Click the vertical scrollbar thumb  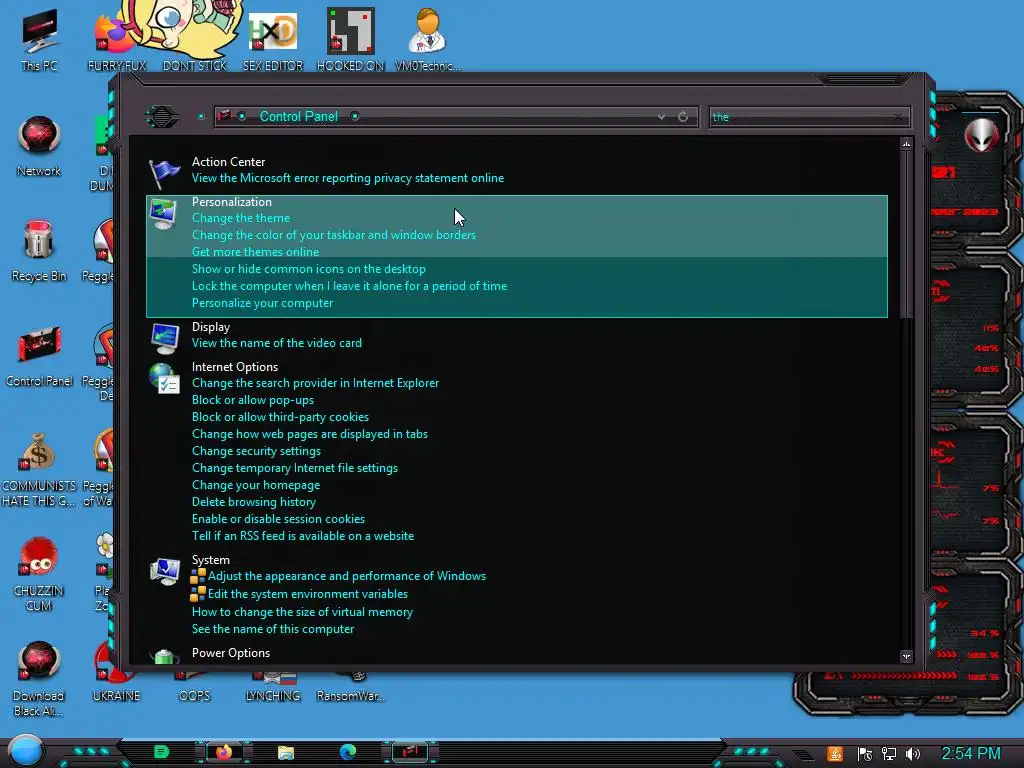[x=906, y=235]
